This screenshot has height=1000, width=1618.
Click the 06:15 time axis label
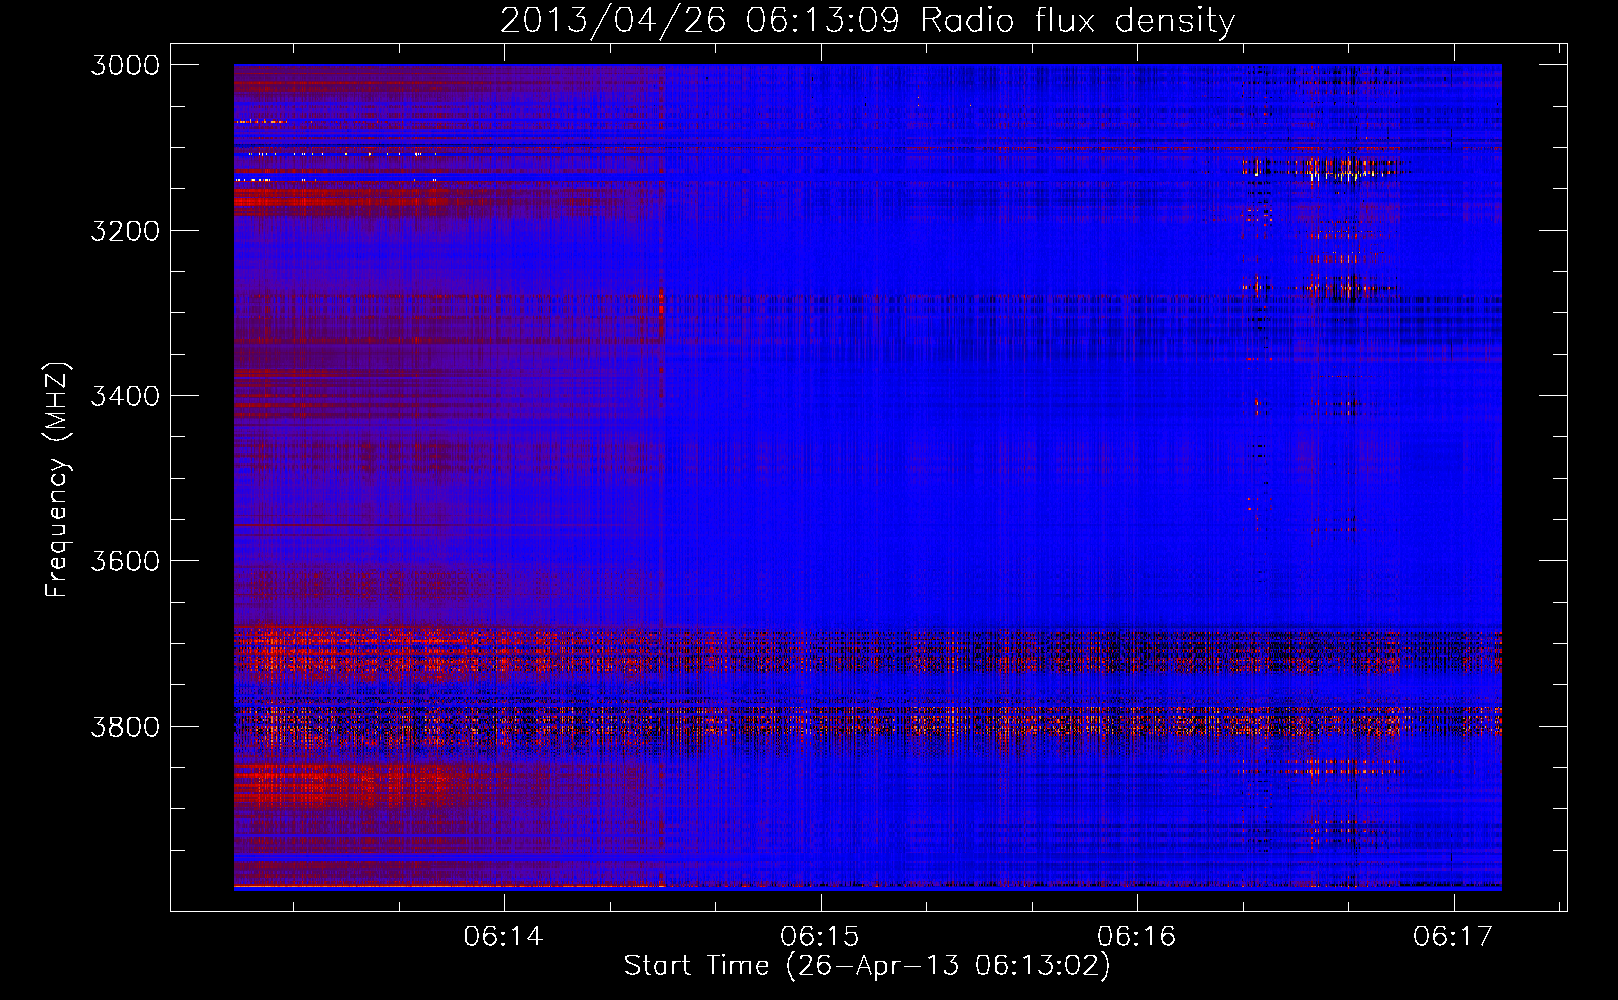point(820,936)
